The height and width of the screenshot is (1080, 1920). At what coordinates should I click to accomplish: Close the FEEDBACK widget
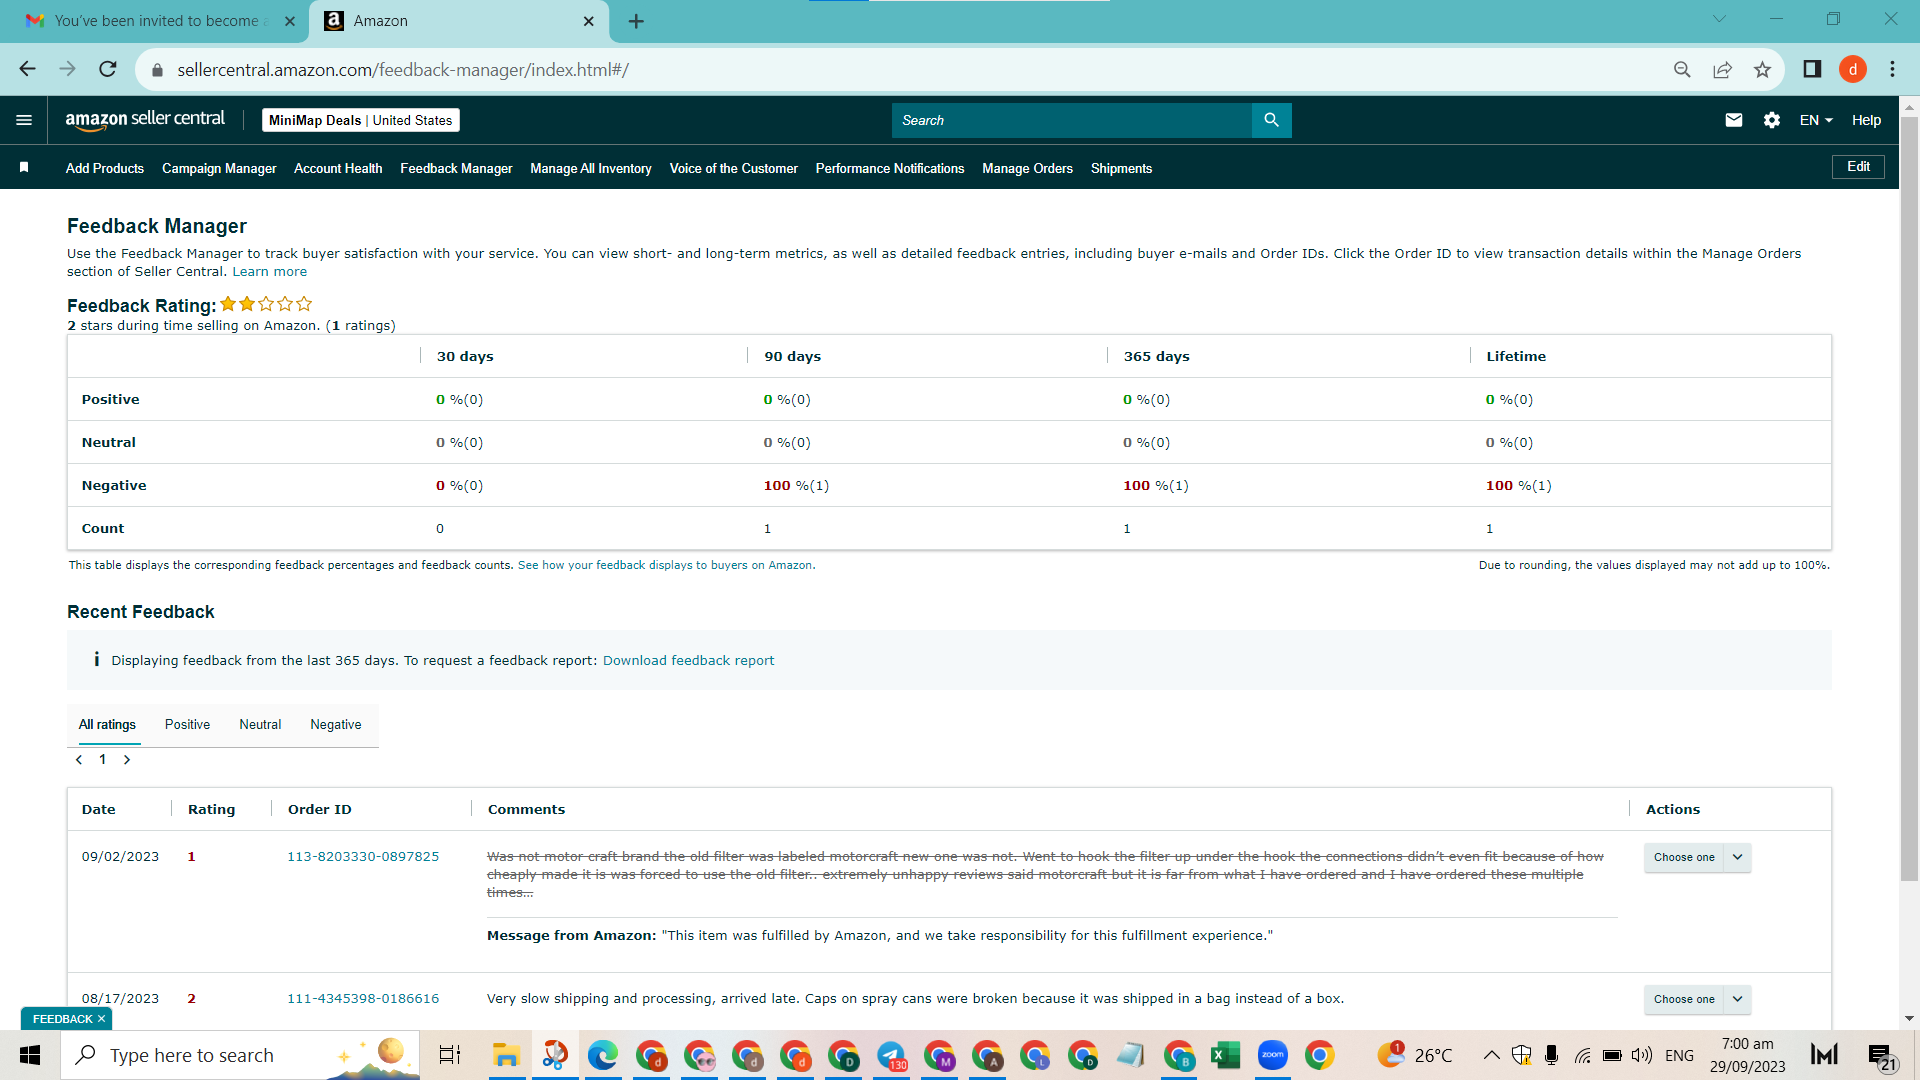pos(101,1019)
